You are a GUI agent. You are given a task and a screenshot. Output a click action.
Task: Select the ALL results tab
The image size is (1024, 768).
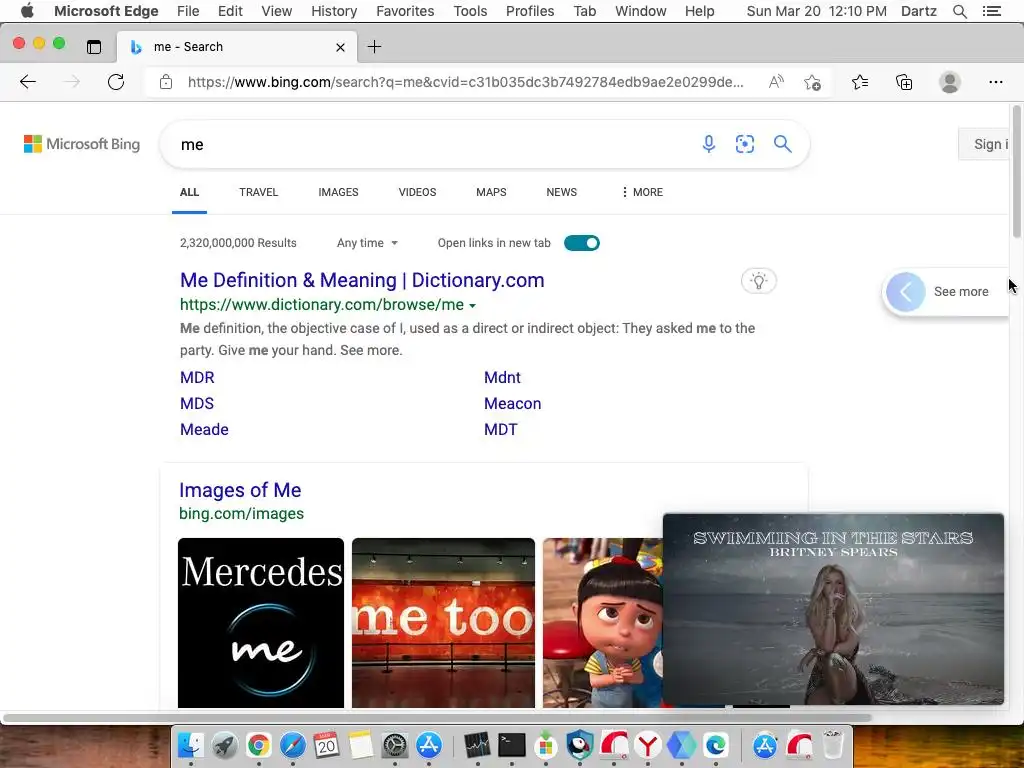(189, 192)
